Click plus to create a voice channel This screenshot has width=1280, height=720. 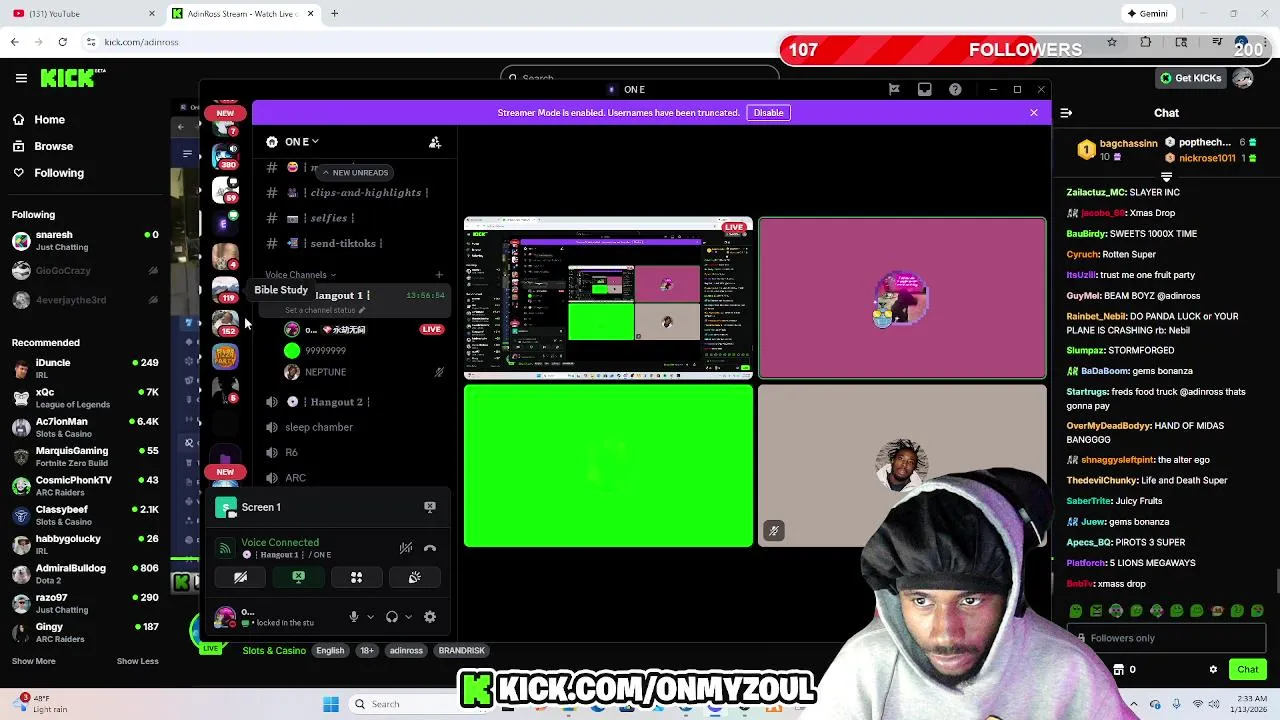pyautogui.click(x=438, y=275)
